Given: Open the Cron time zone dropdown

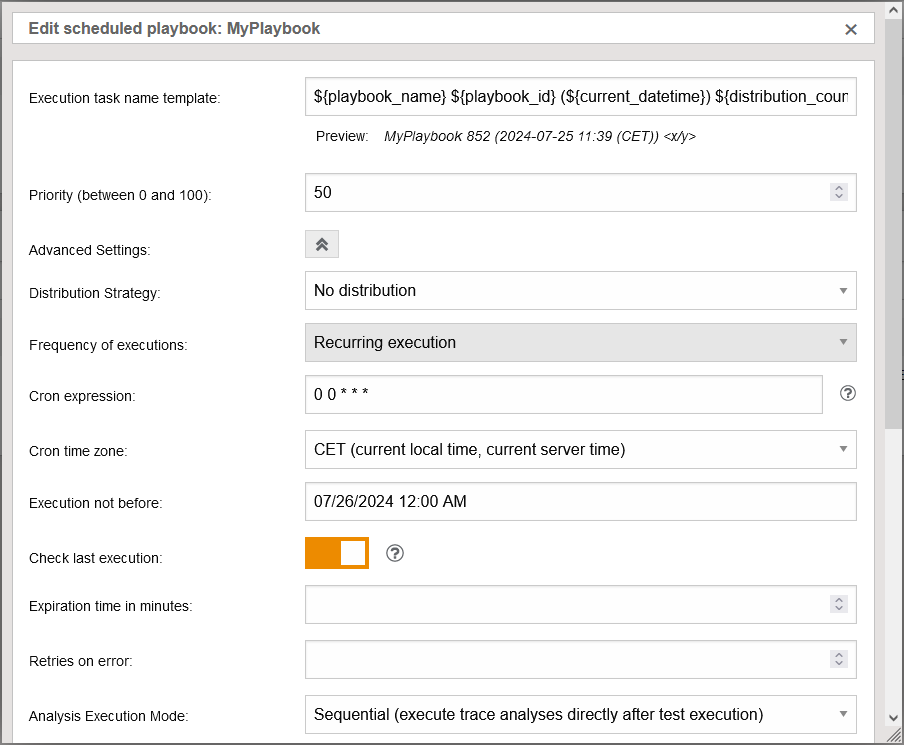Looking at the screenshot, I should [580, 450].
